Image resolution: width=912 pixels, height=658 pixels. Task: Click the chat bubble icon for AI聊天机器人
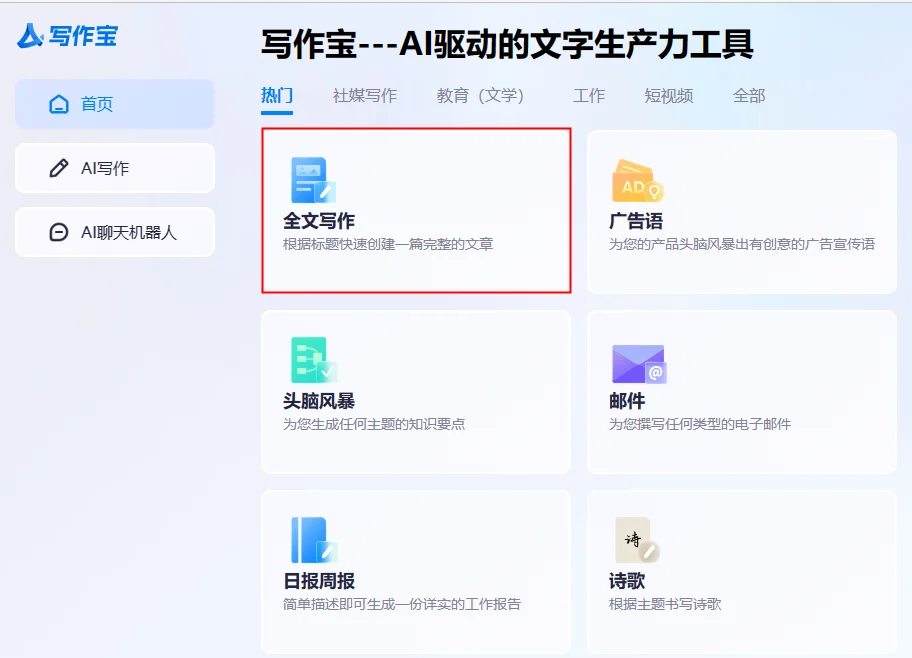(x=59, y=232)
